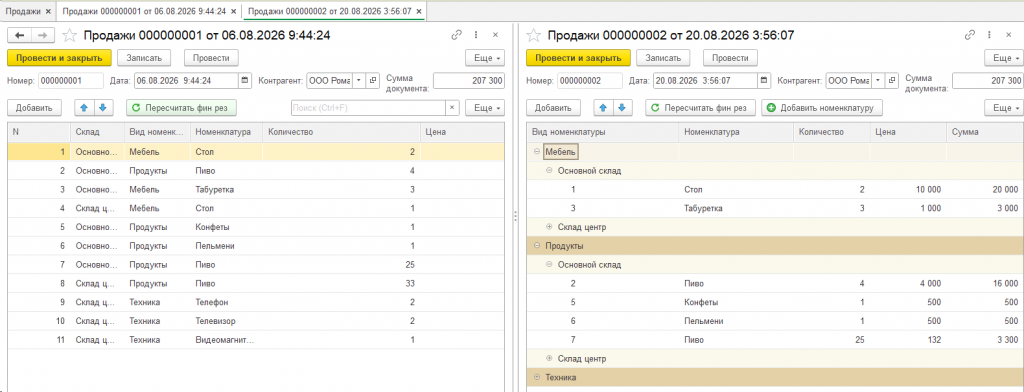Add document 000000001 to favorites star
1024x392 pixels.
pyautogui.click(x=69, y=35)
